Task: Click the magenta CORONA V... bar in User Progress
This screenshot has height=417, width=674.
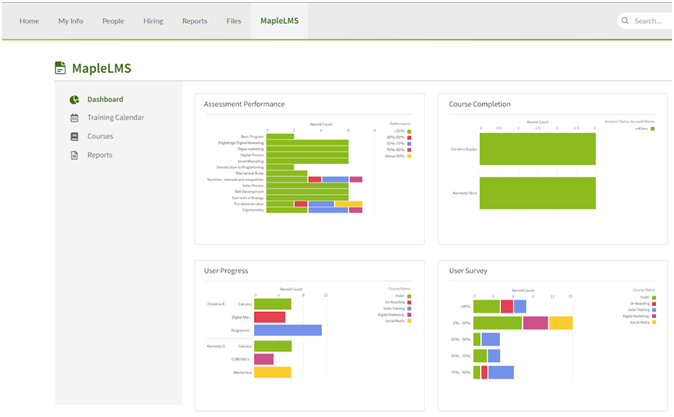Action: [x=264, y=359]
